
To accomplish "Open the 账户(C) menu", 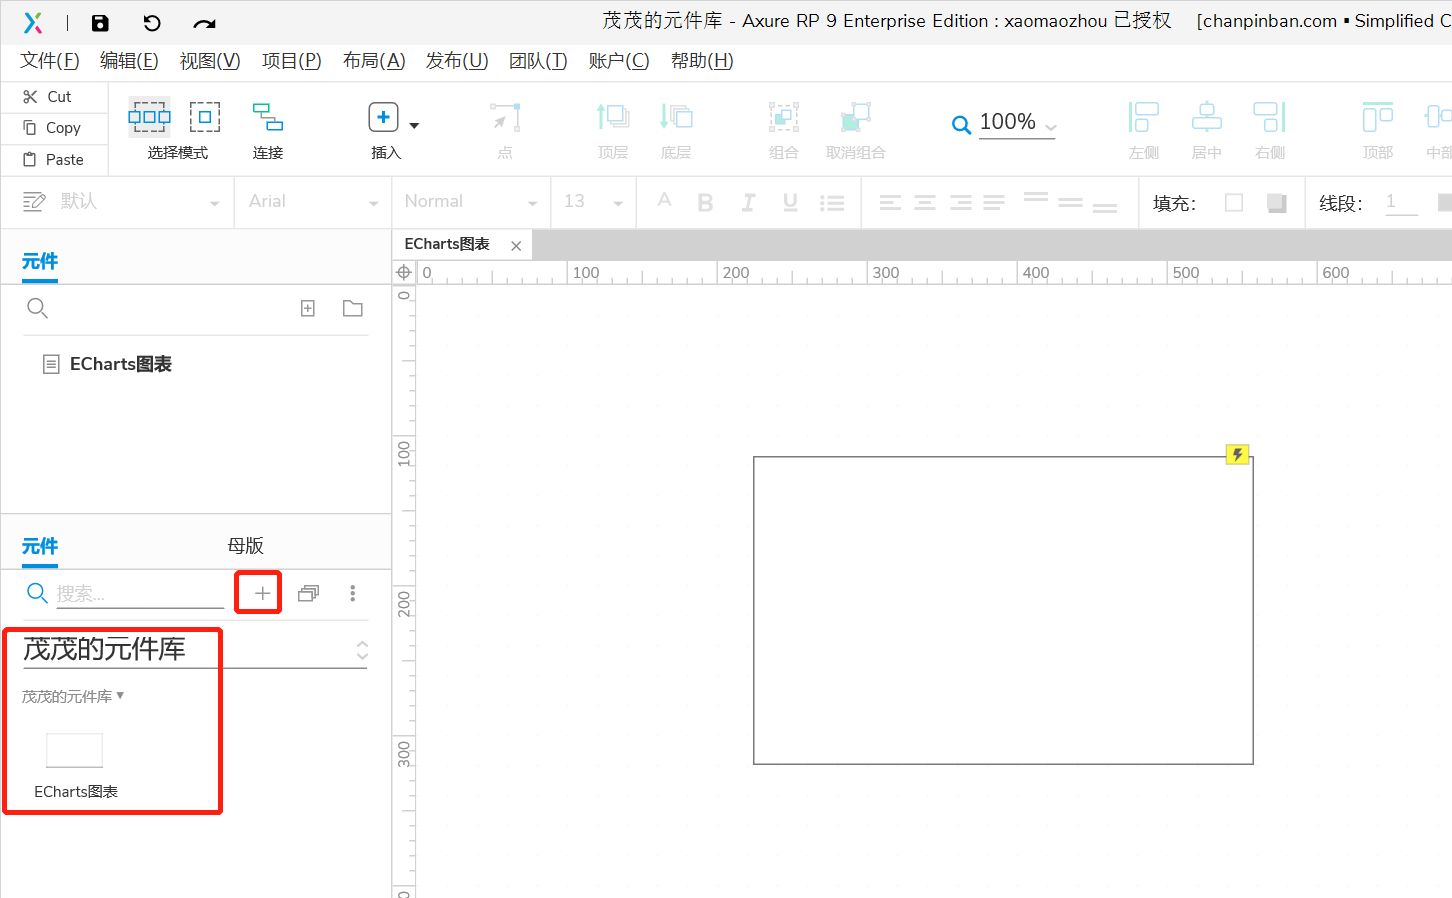I will [x=619, y=61].
